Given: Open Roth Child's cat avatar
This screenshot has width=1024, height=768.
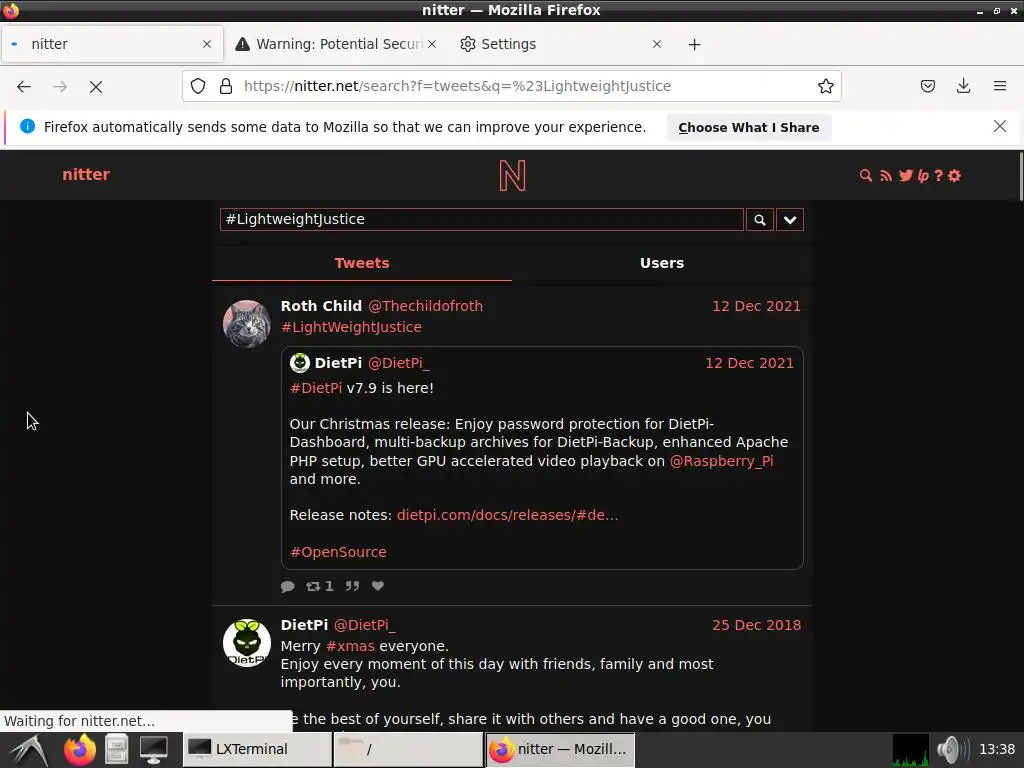Looking at the screenshot, I should (247, 323).
